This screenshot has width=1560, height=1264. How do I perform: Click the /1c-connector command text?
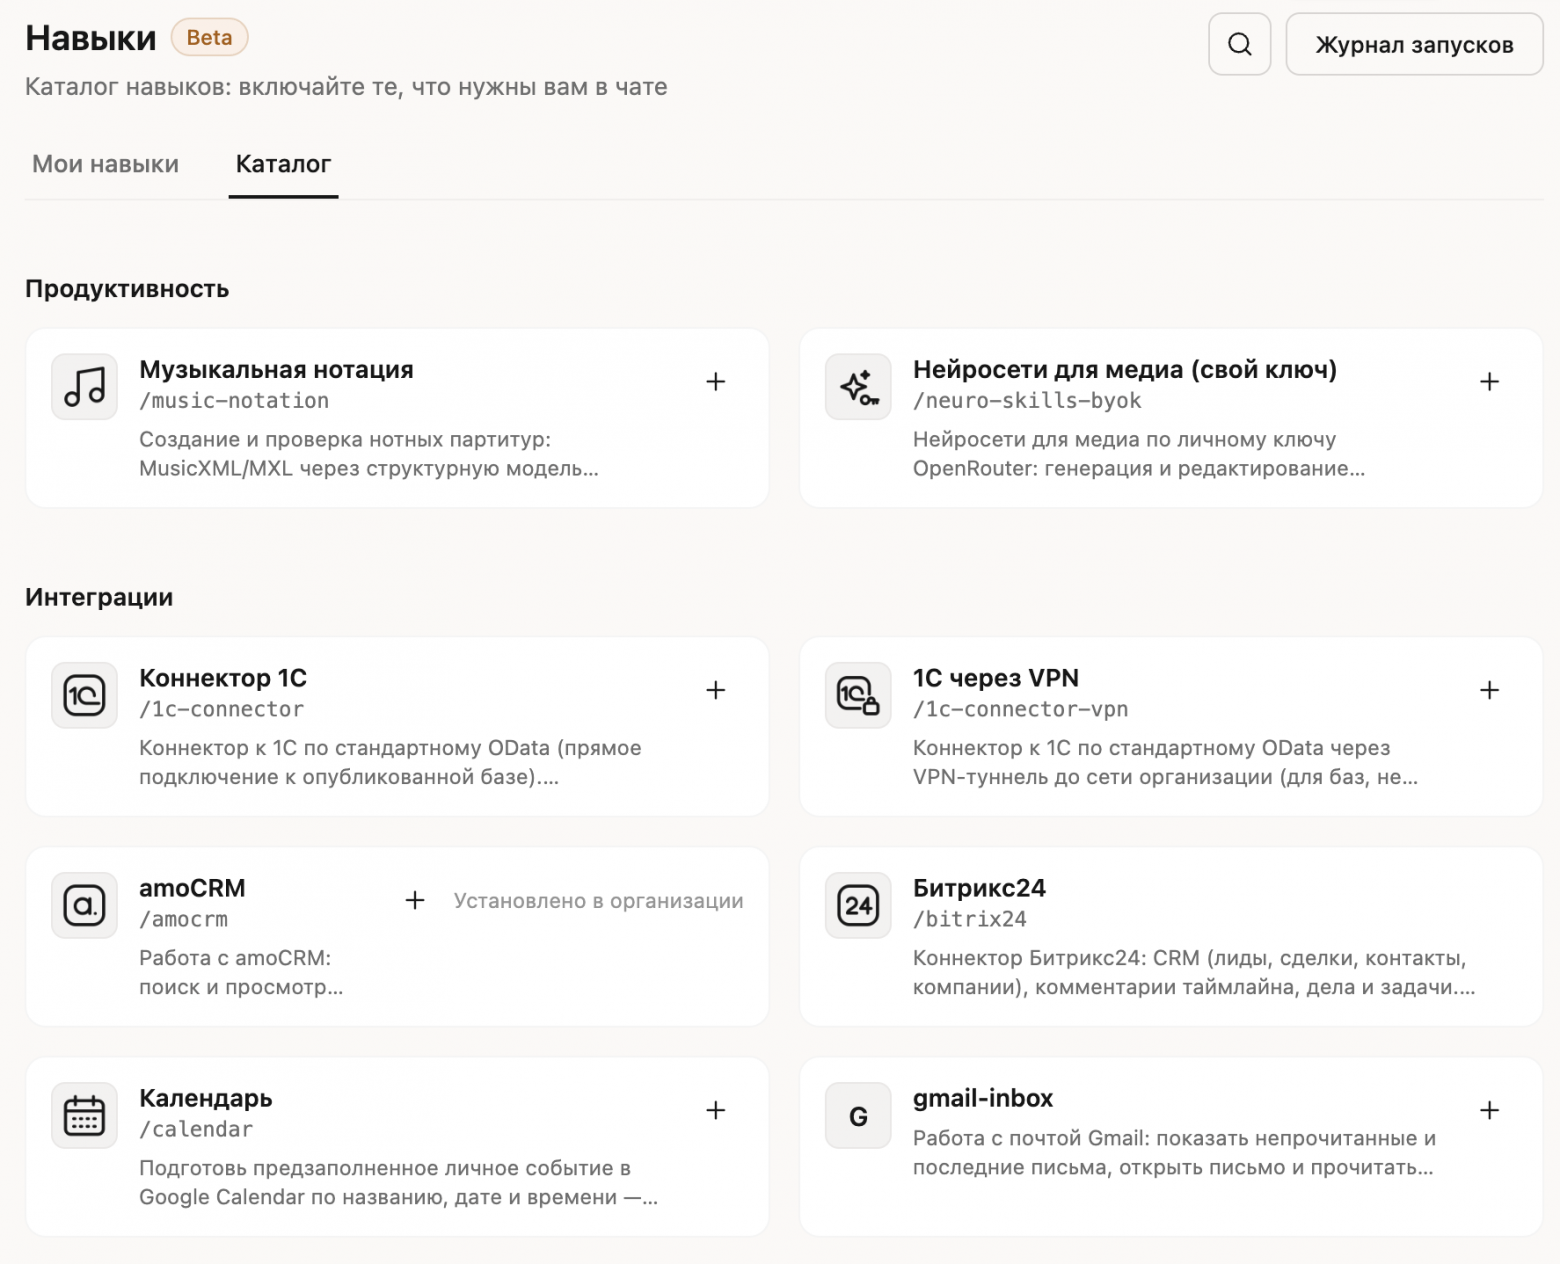221,710
